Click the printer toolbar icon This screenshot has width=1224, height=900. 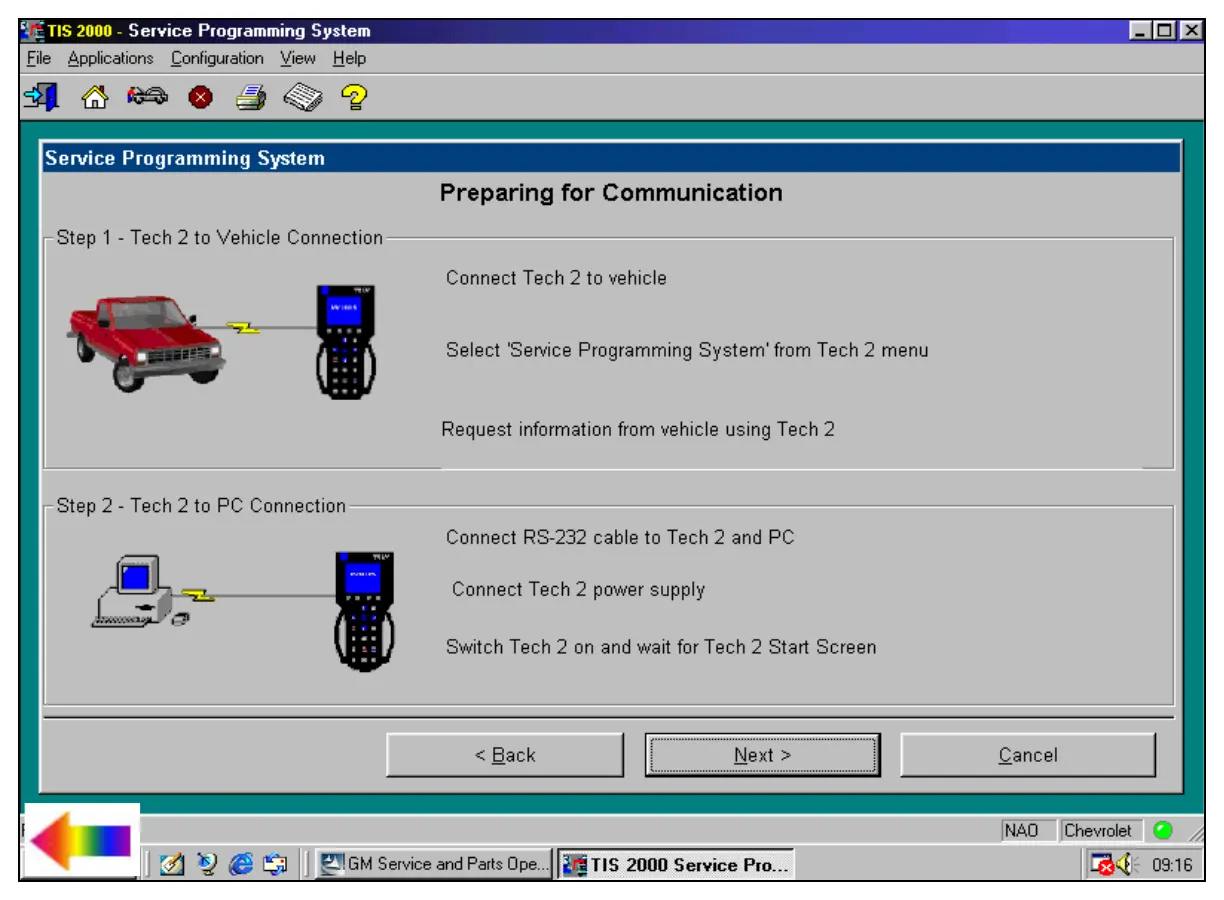point(251,98)
